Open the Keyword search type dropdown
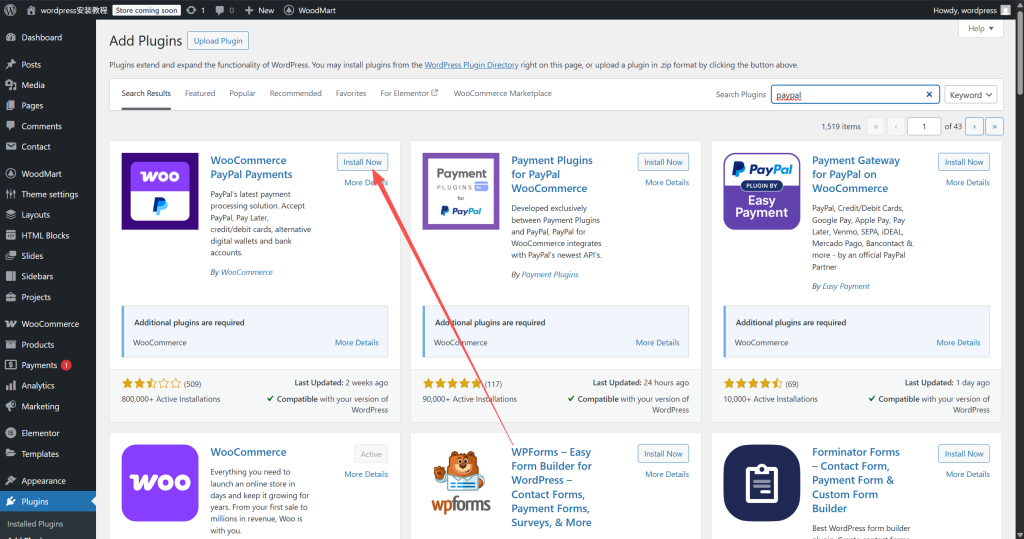This screenshot has width=1024, height=539. pyautogui.click(x=970, y=95)
